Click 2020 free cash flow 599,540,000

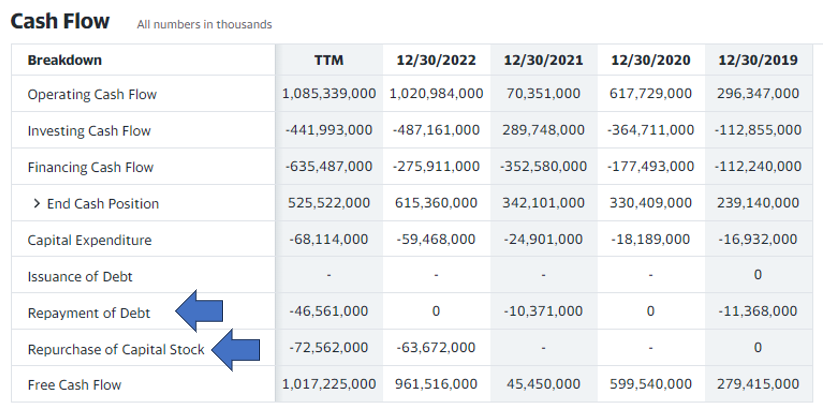(x=651, y=384)
